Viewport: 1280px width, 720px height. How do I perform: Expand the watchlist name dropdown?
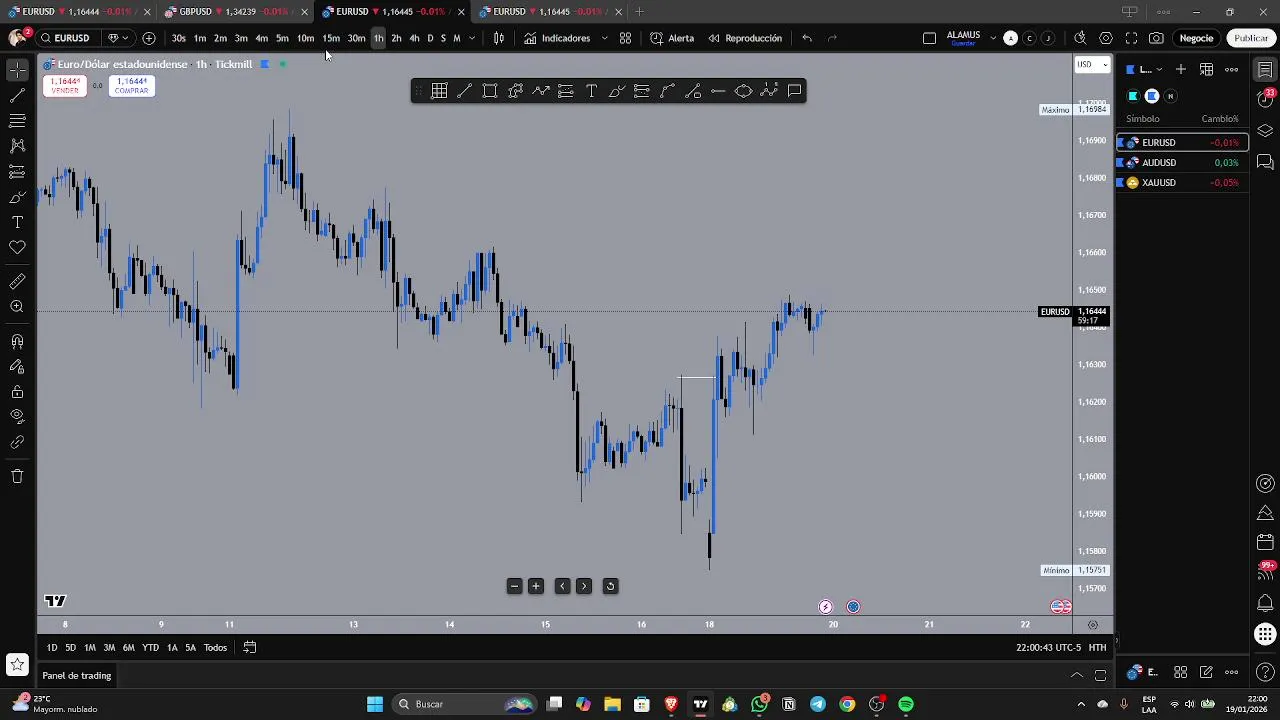(x=1159, y=69)
